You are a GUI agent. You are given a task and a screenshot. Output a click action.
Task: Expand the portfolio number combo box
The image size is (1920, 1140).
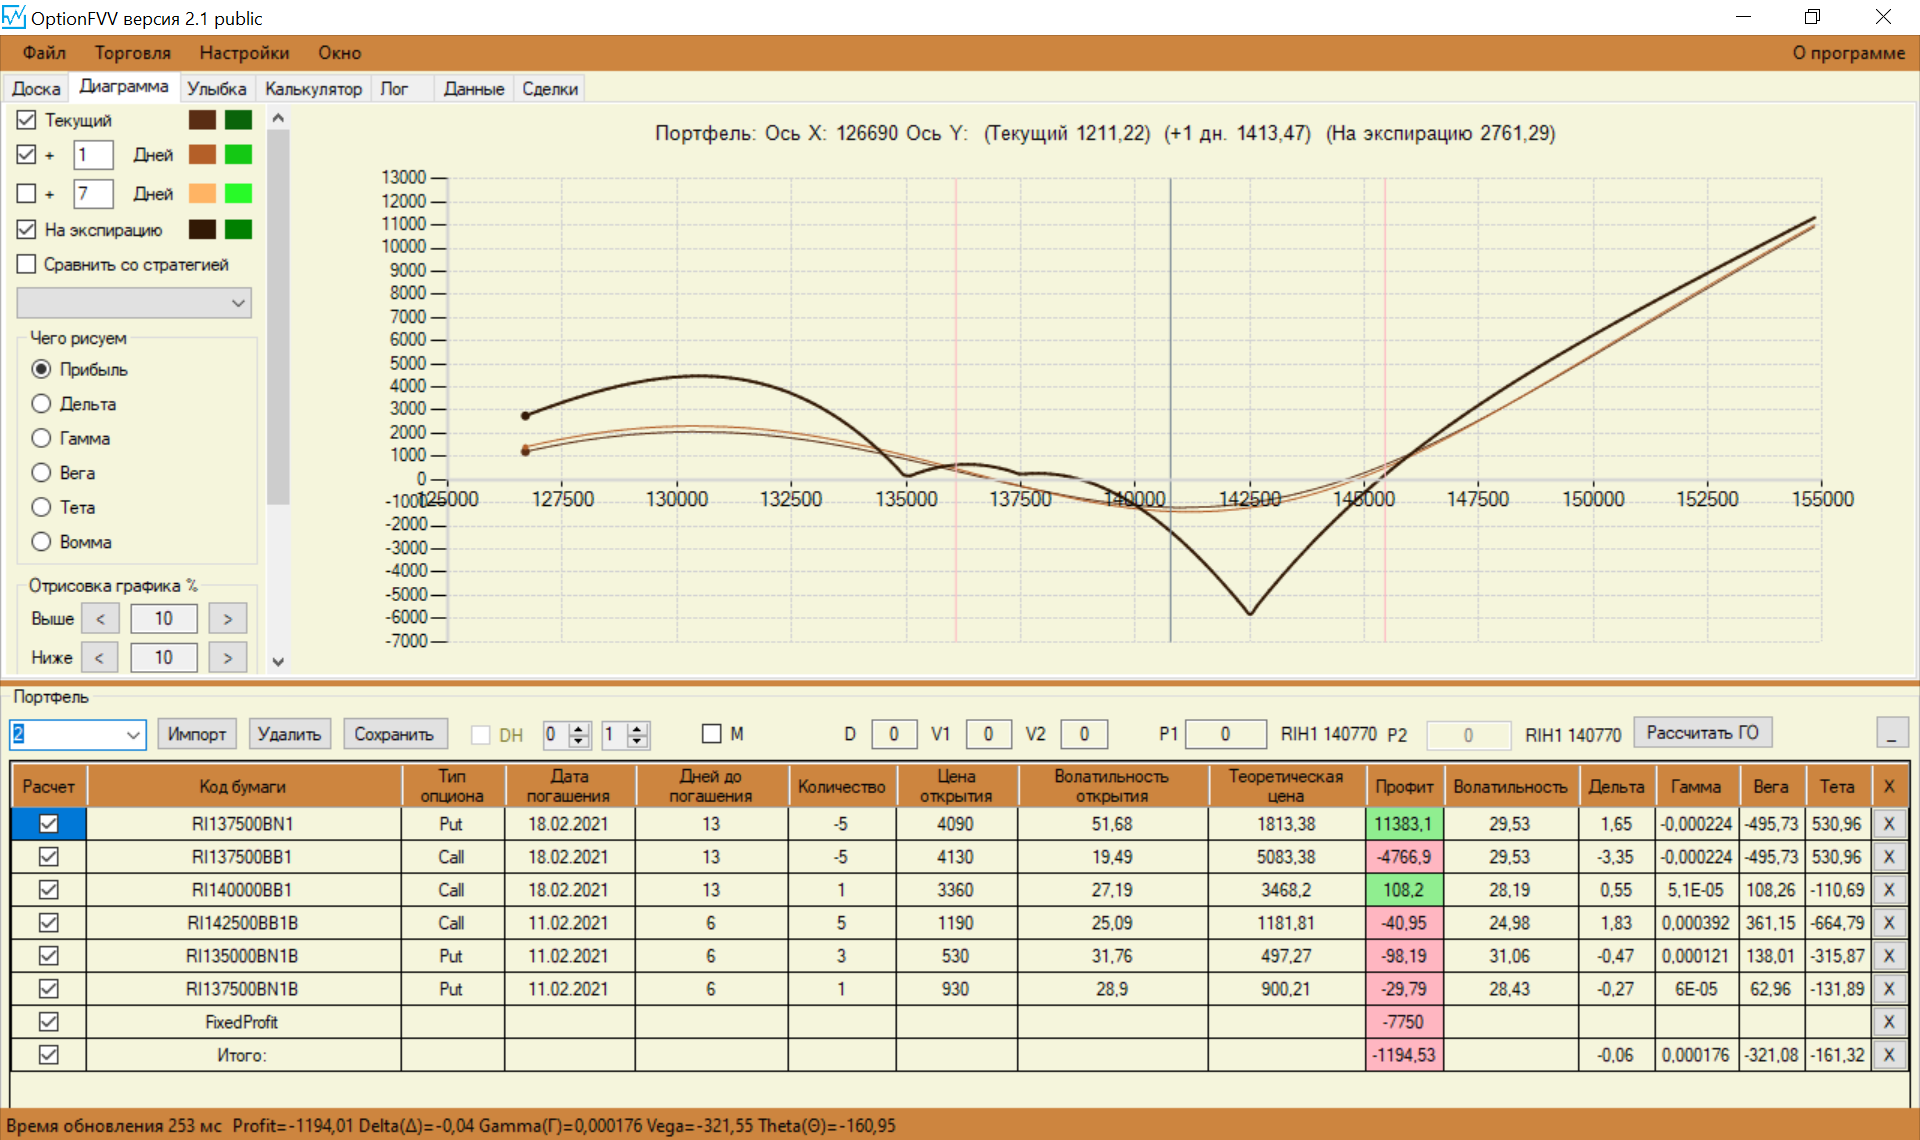pyautogui.click(x=133, y=735)
